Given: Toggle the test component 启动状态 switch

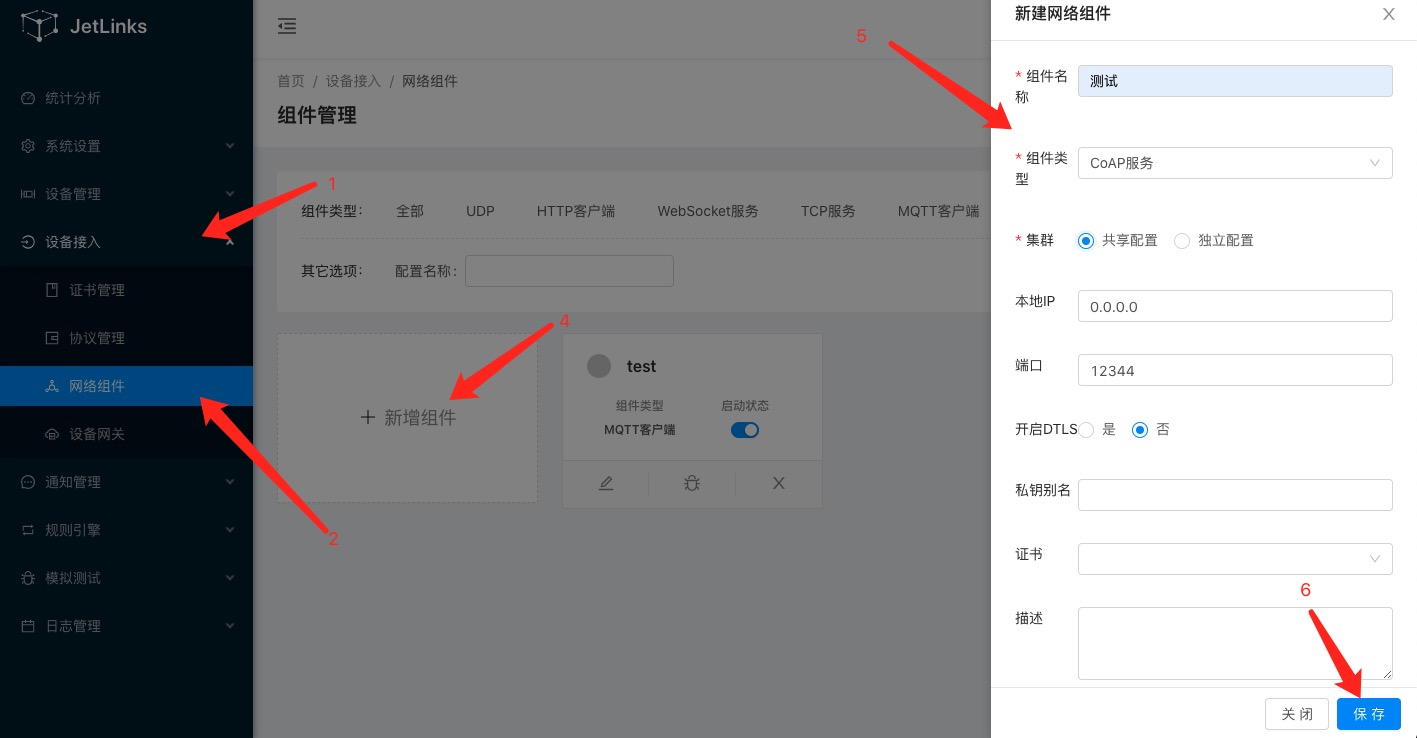Looking at the screenshot, I should click(x=745, y=430).
